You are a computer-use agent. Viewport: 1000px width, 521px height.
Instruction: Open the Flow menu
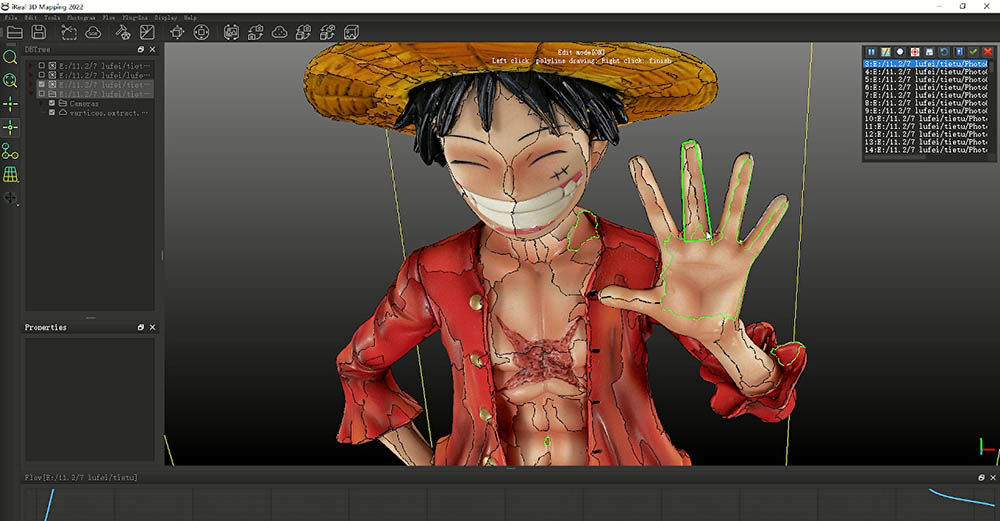coord(109,18)
